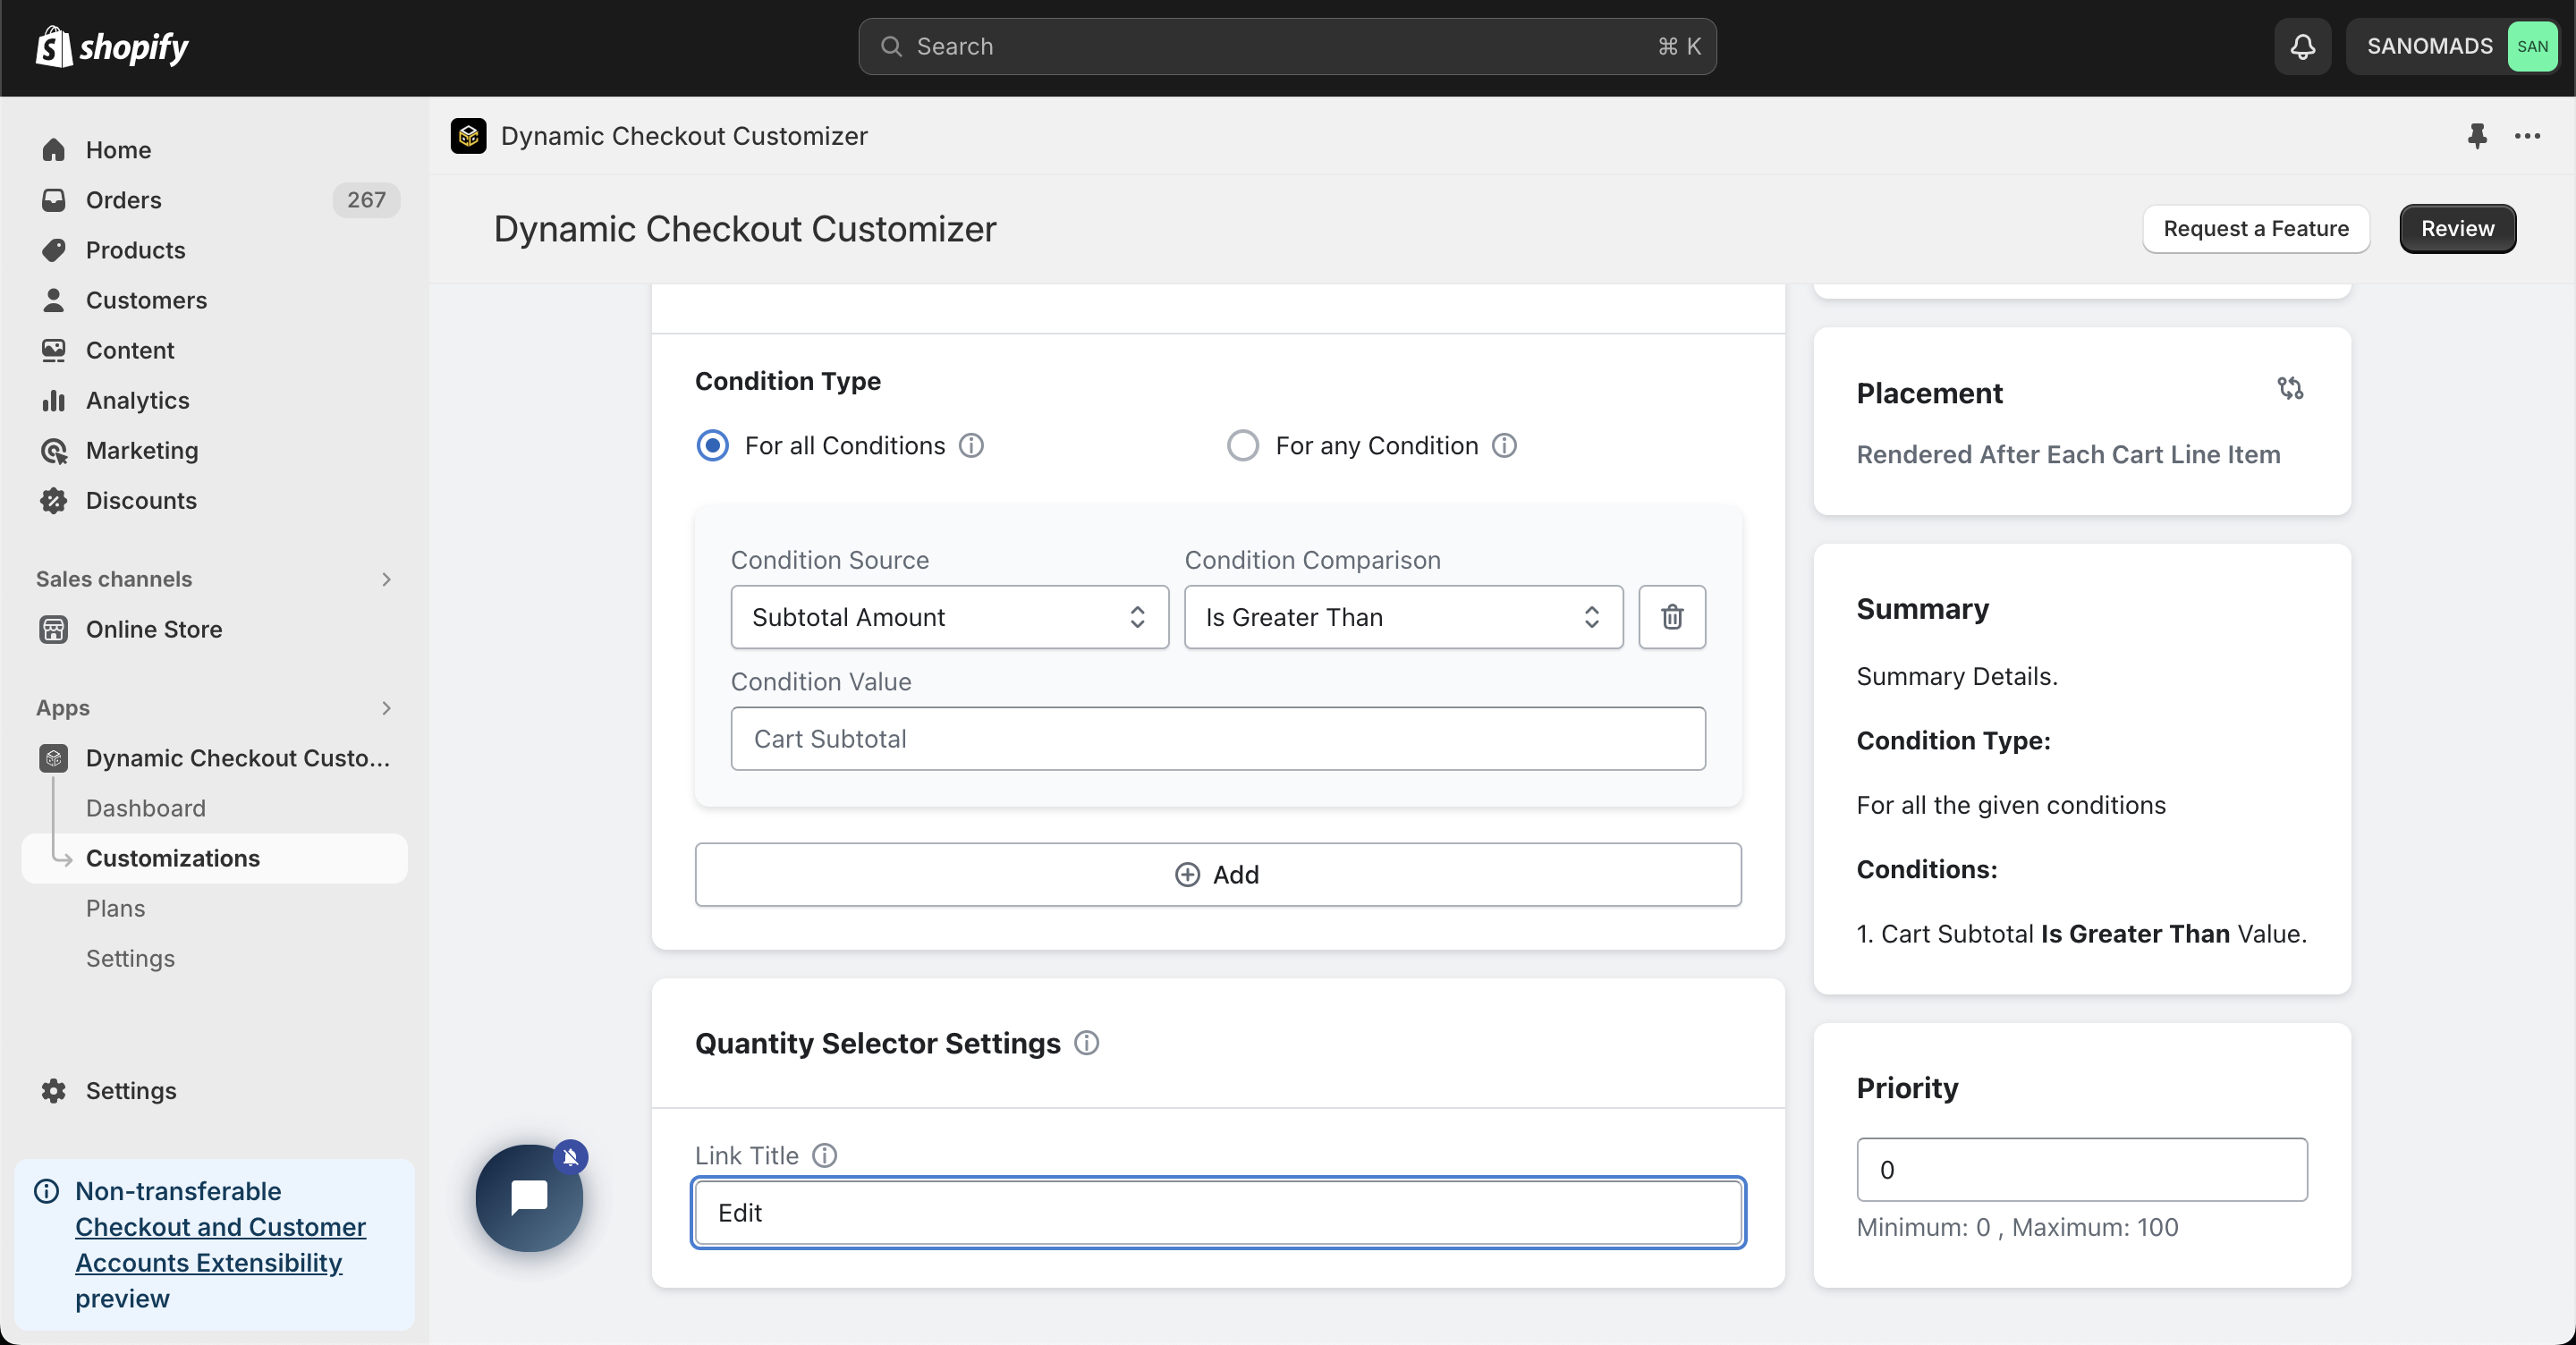2576x1345 pixels.
Task: Click the Dynamic Checkout Customizer app icon in header
Action: pyautogui.click(x=468, y=136)
